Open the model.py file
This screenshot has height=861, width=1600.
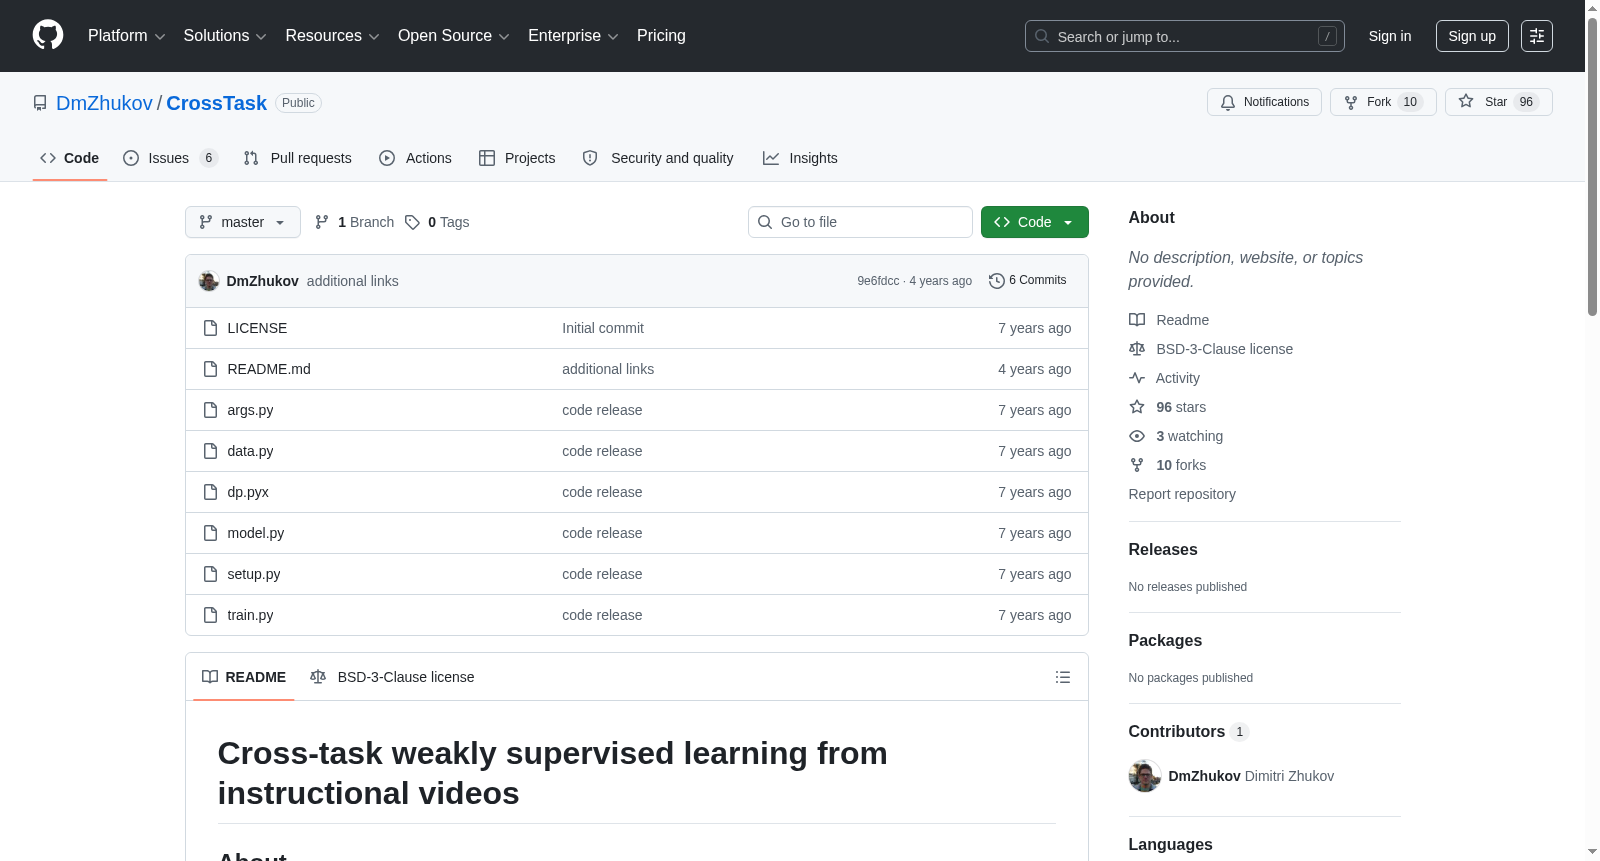[256, 533]
